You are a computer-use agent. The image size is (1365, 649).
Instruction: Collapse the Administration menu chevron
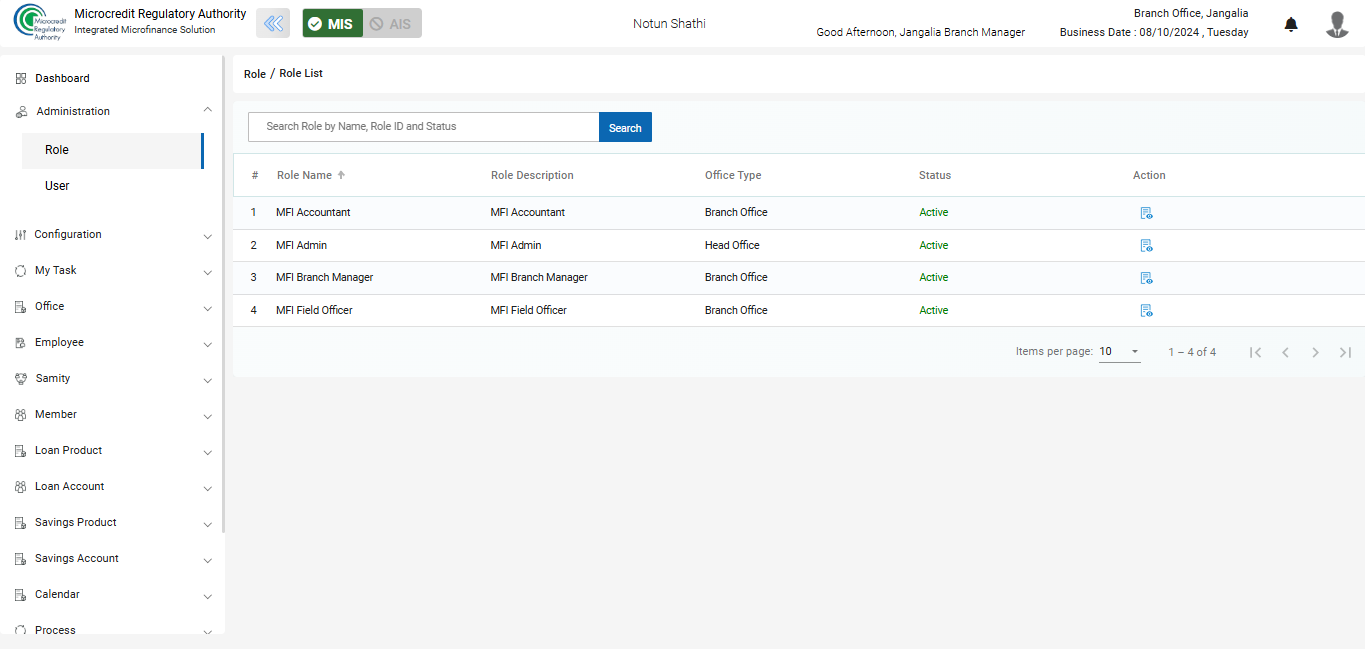point(207,110)
